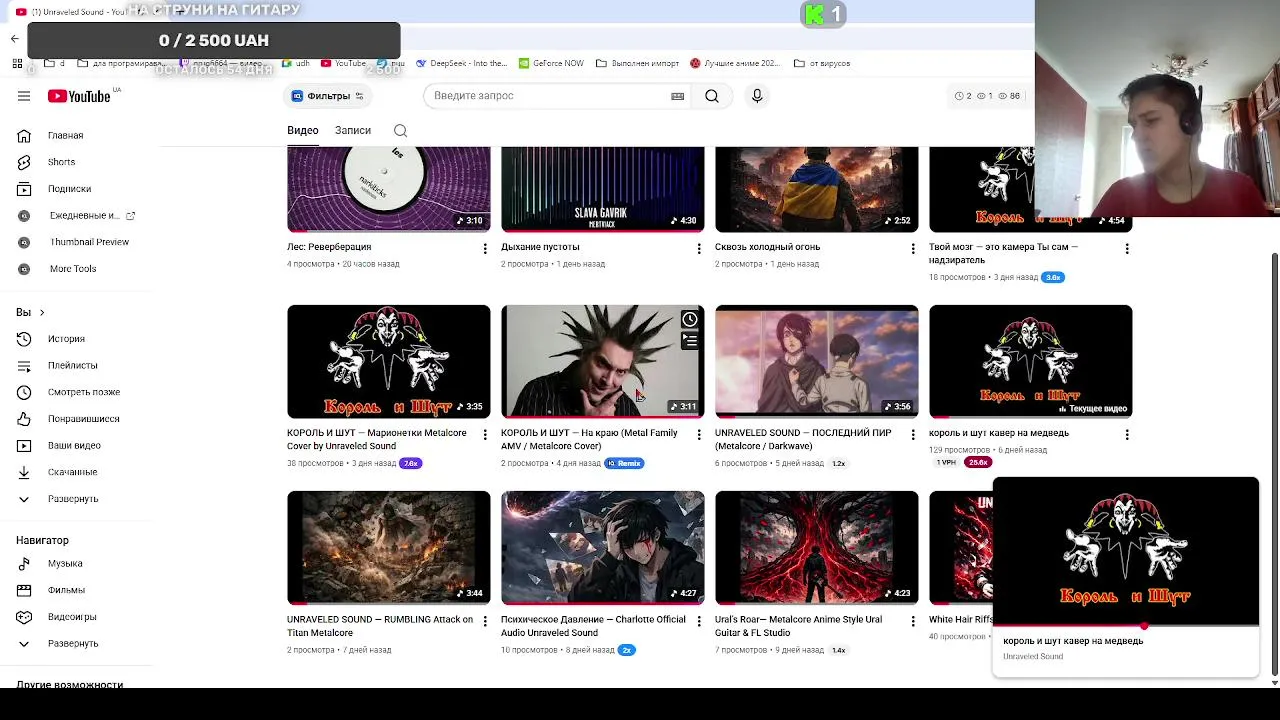The width and height of the screenshot is (1280, 720).
Task: Open options menu for Дыхание пустоты video
Action: tap(699, 248)
